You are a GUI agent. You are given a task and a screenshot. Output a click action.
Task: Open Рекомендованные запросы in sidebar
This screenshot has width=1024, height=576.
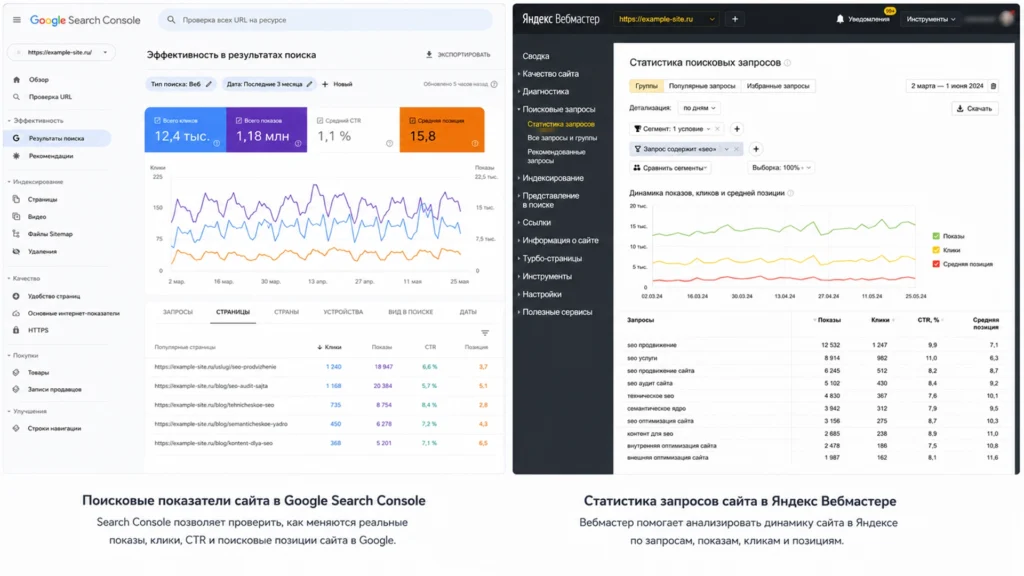coord(556,156)
